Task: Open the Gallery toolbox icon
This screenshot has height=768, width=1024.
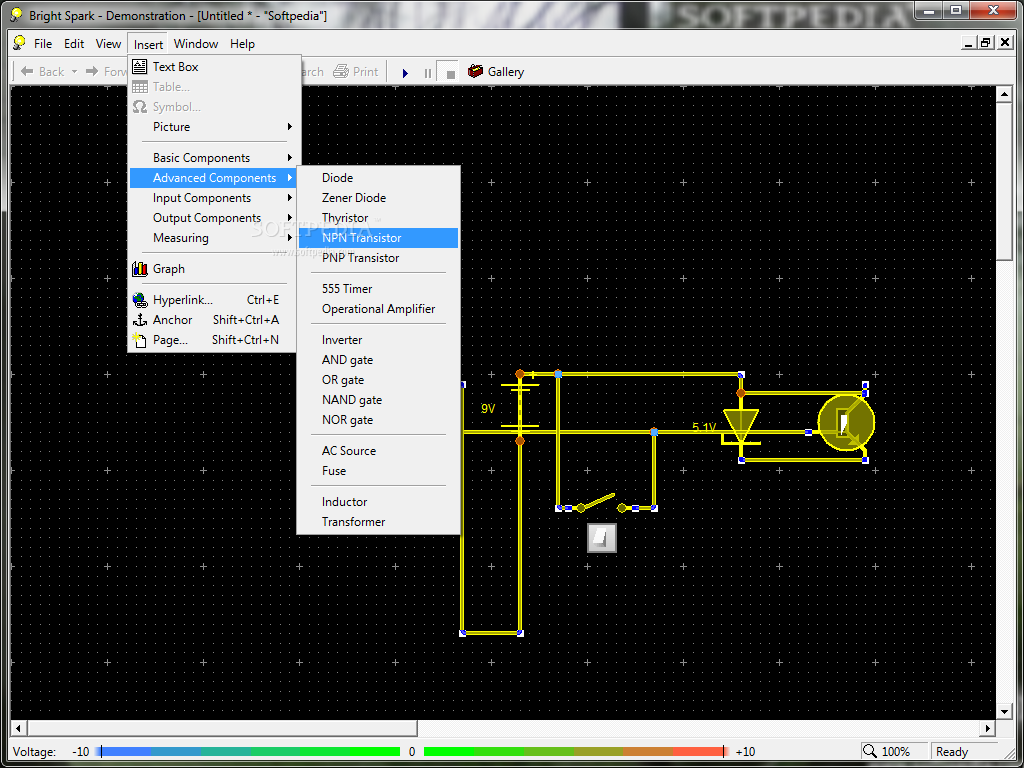Action: click(475, 71)
